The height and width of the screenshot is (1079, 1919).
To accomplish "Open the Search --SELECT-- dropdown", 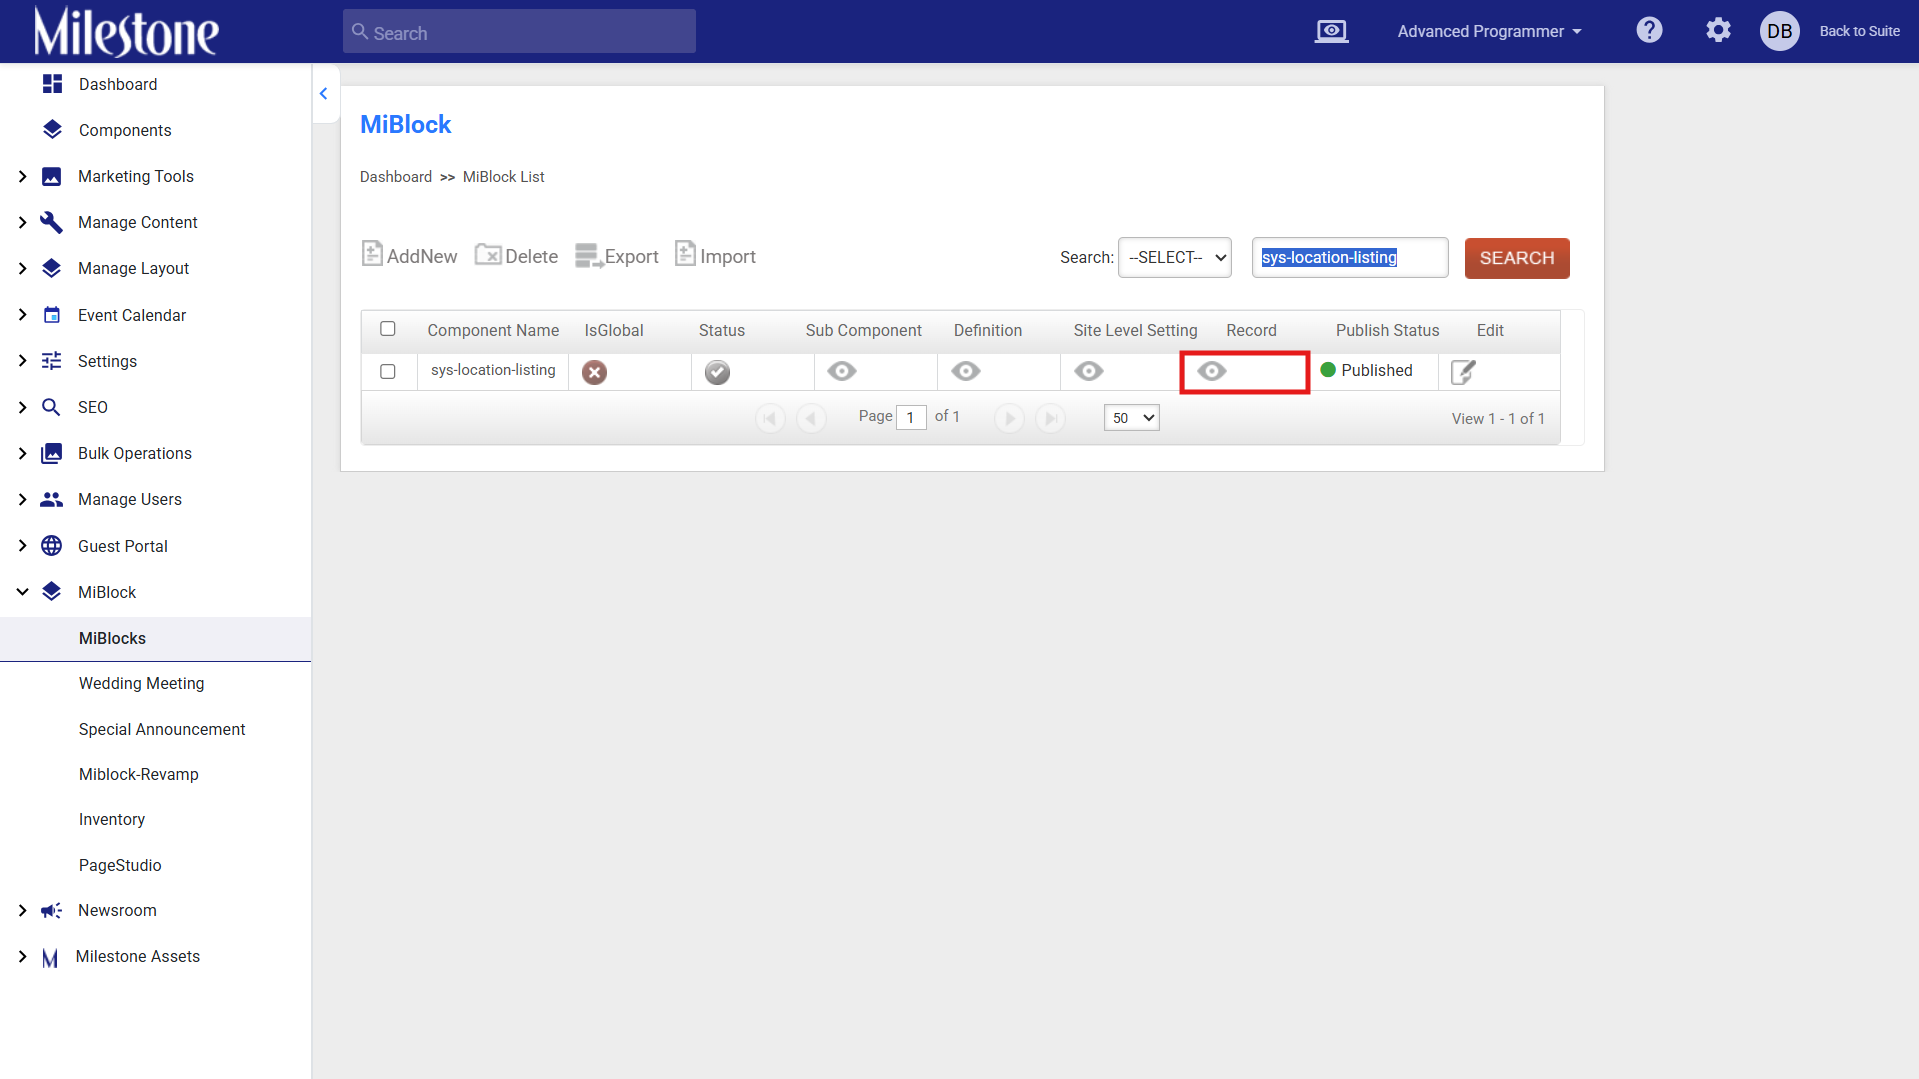I will click(1175, 257).
